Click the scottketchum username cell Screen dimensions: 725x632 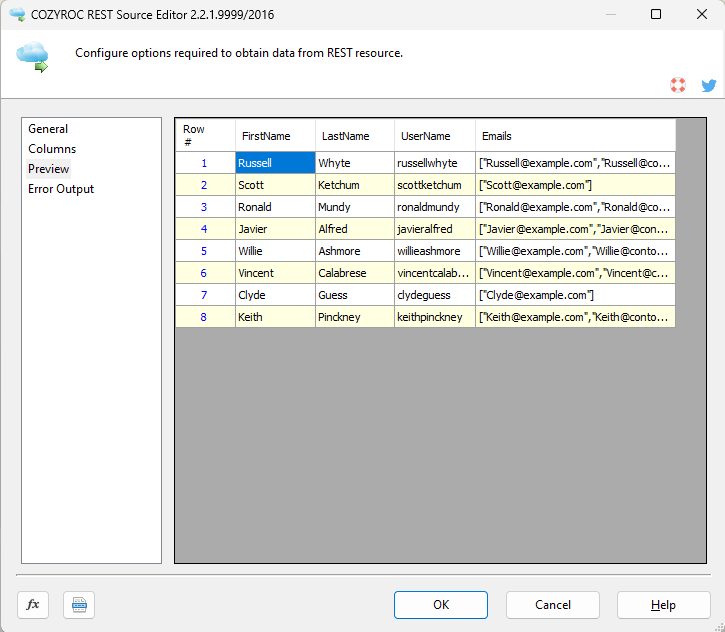point(435,185)
